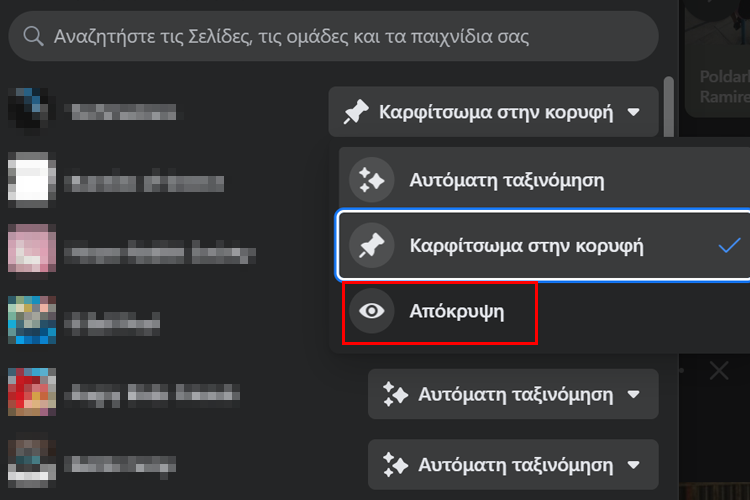
Task: Click the blue checkmark on selected pin option
Action: [729, 245]
